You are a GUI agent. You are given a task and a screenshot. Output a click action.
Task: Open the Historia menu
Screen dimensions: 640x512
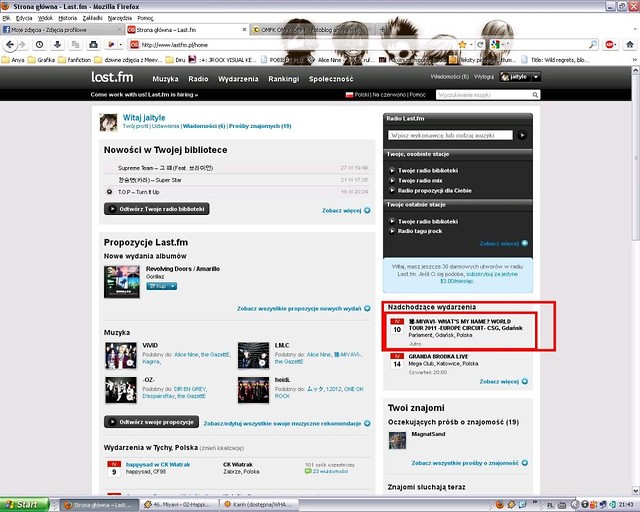tap(67, 18)
